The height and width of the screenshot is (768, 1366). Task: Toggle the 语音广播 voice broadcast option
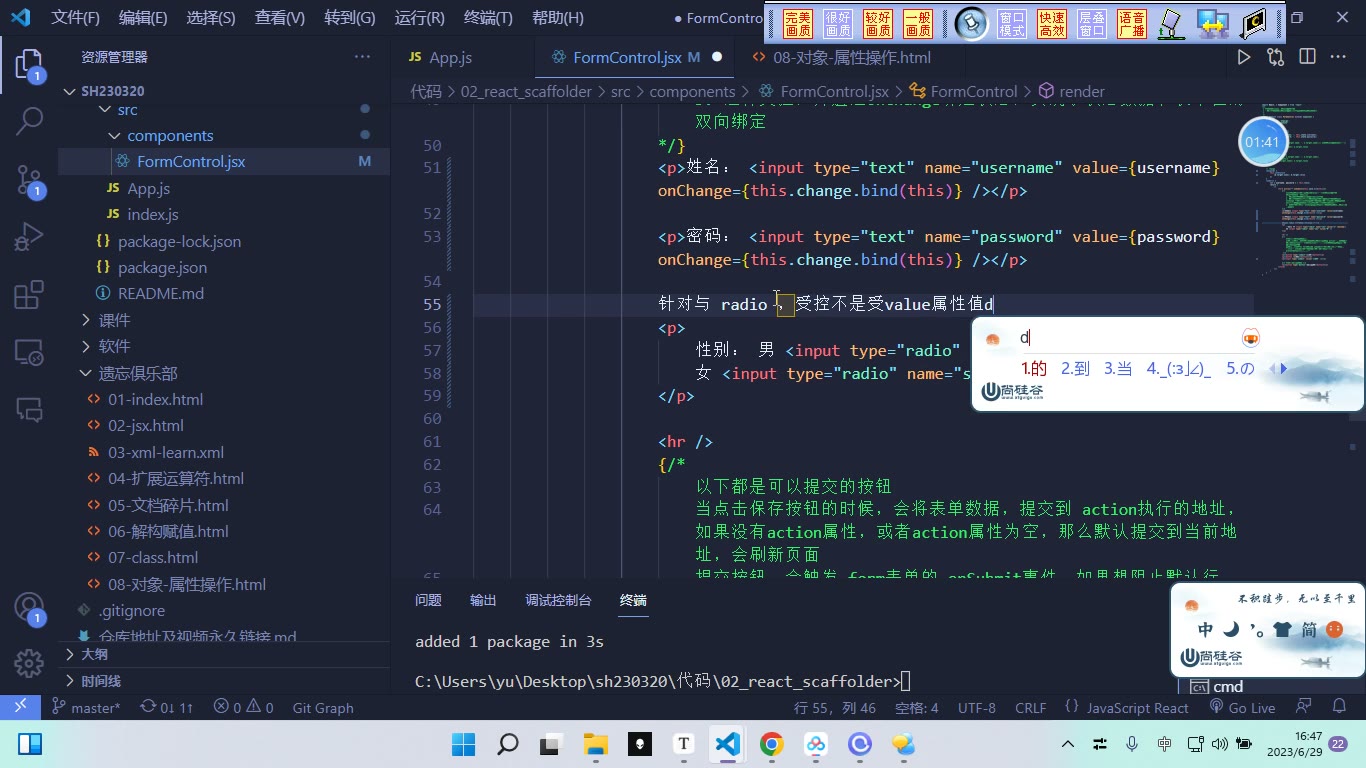(1132, 24)
